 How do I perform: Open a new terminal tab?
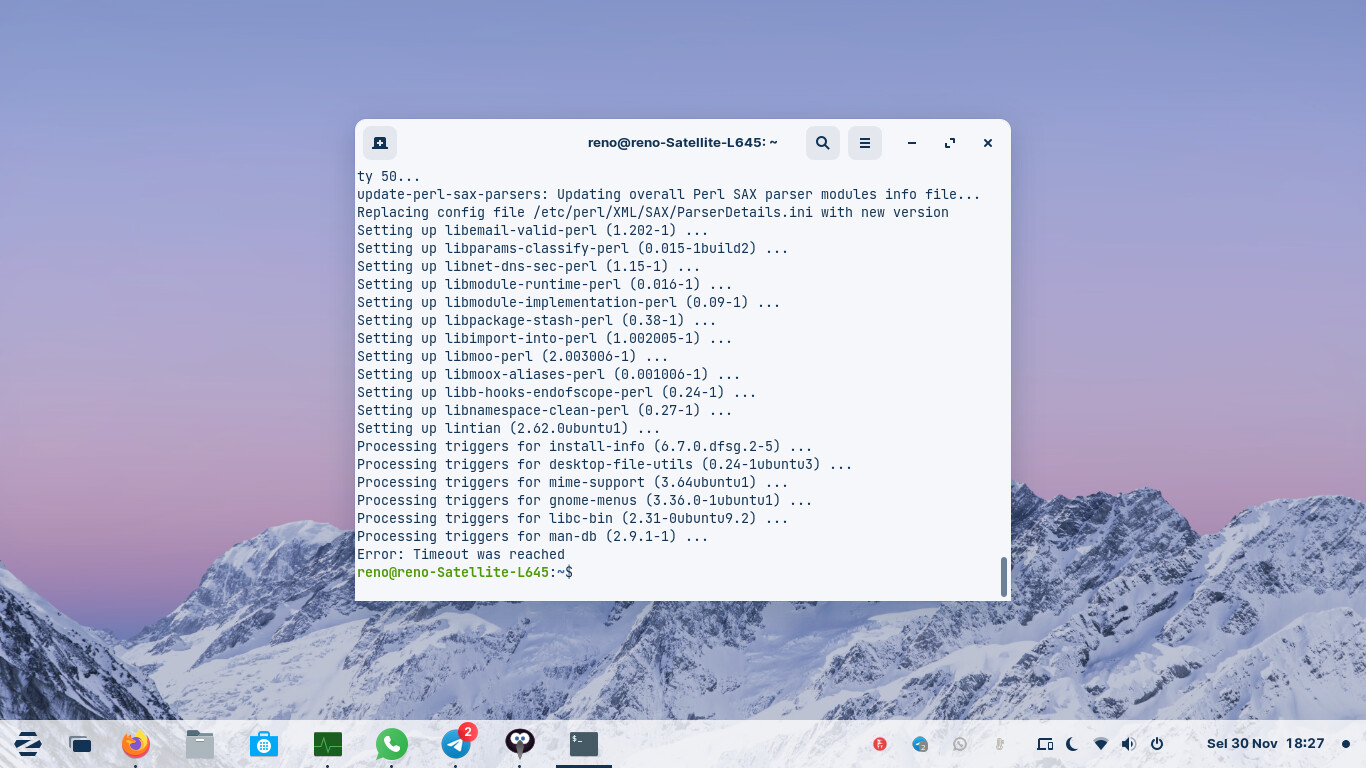tap(380, 143)
